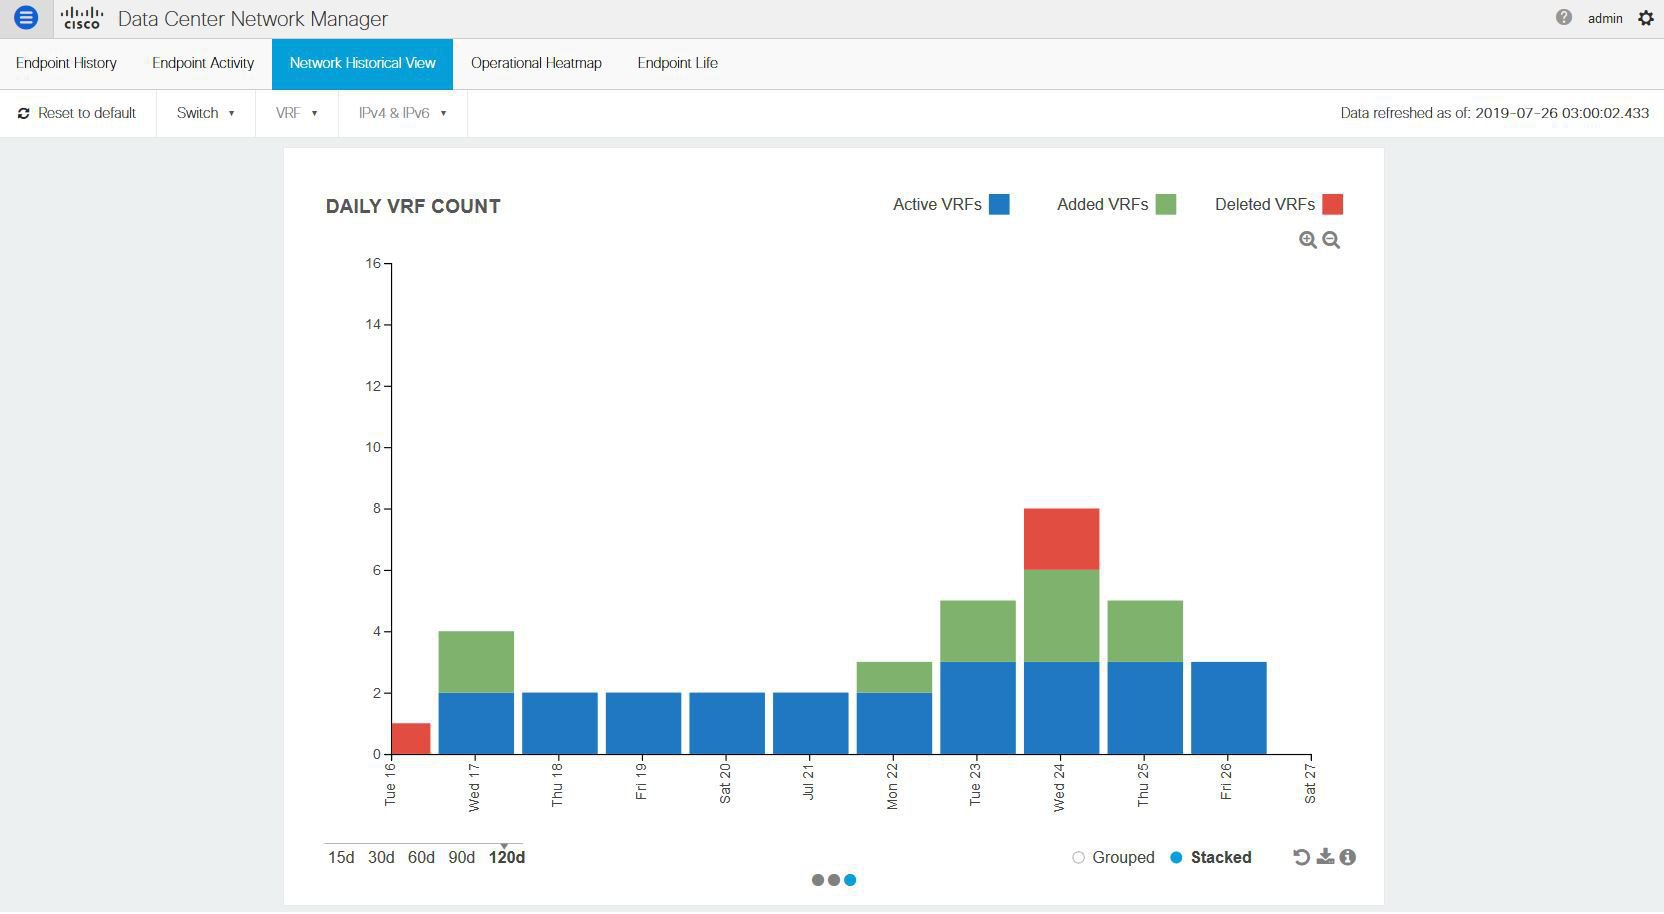
Task: Expand the Switch dropdown
Action: coord(206,113)
